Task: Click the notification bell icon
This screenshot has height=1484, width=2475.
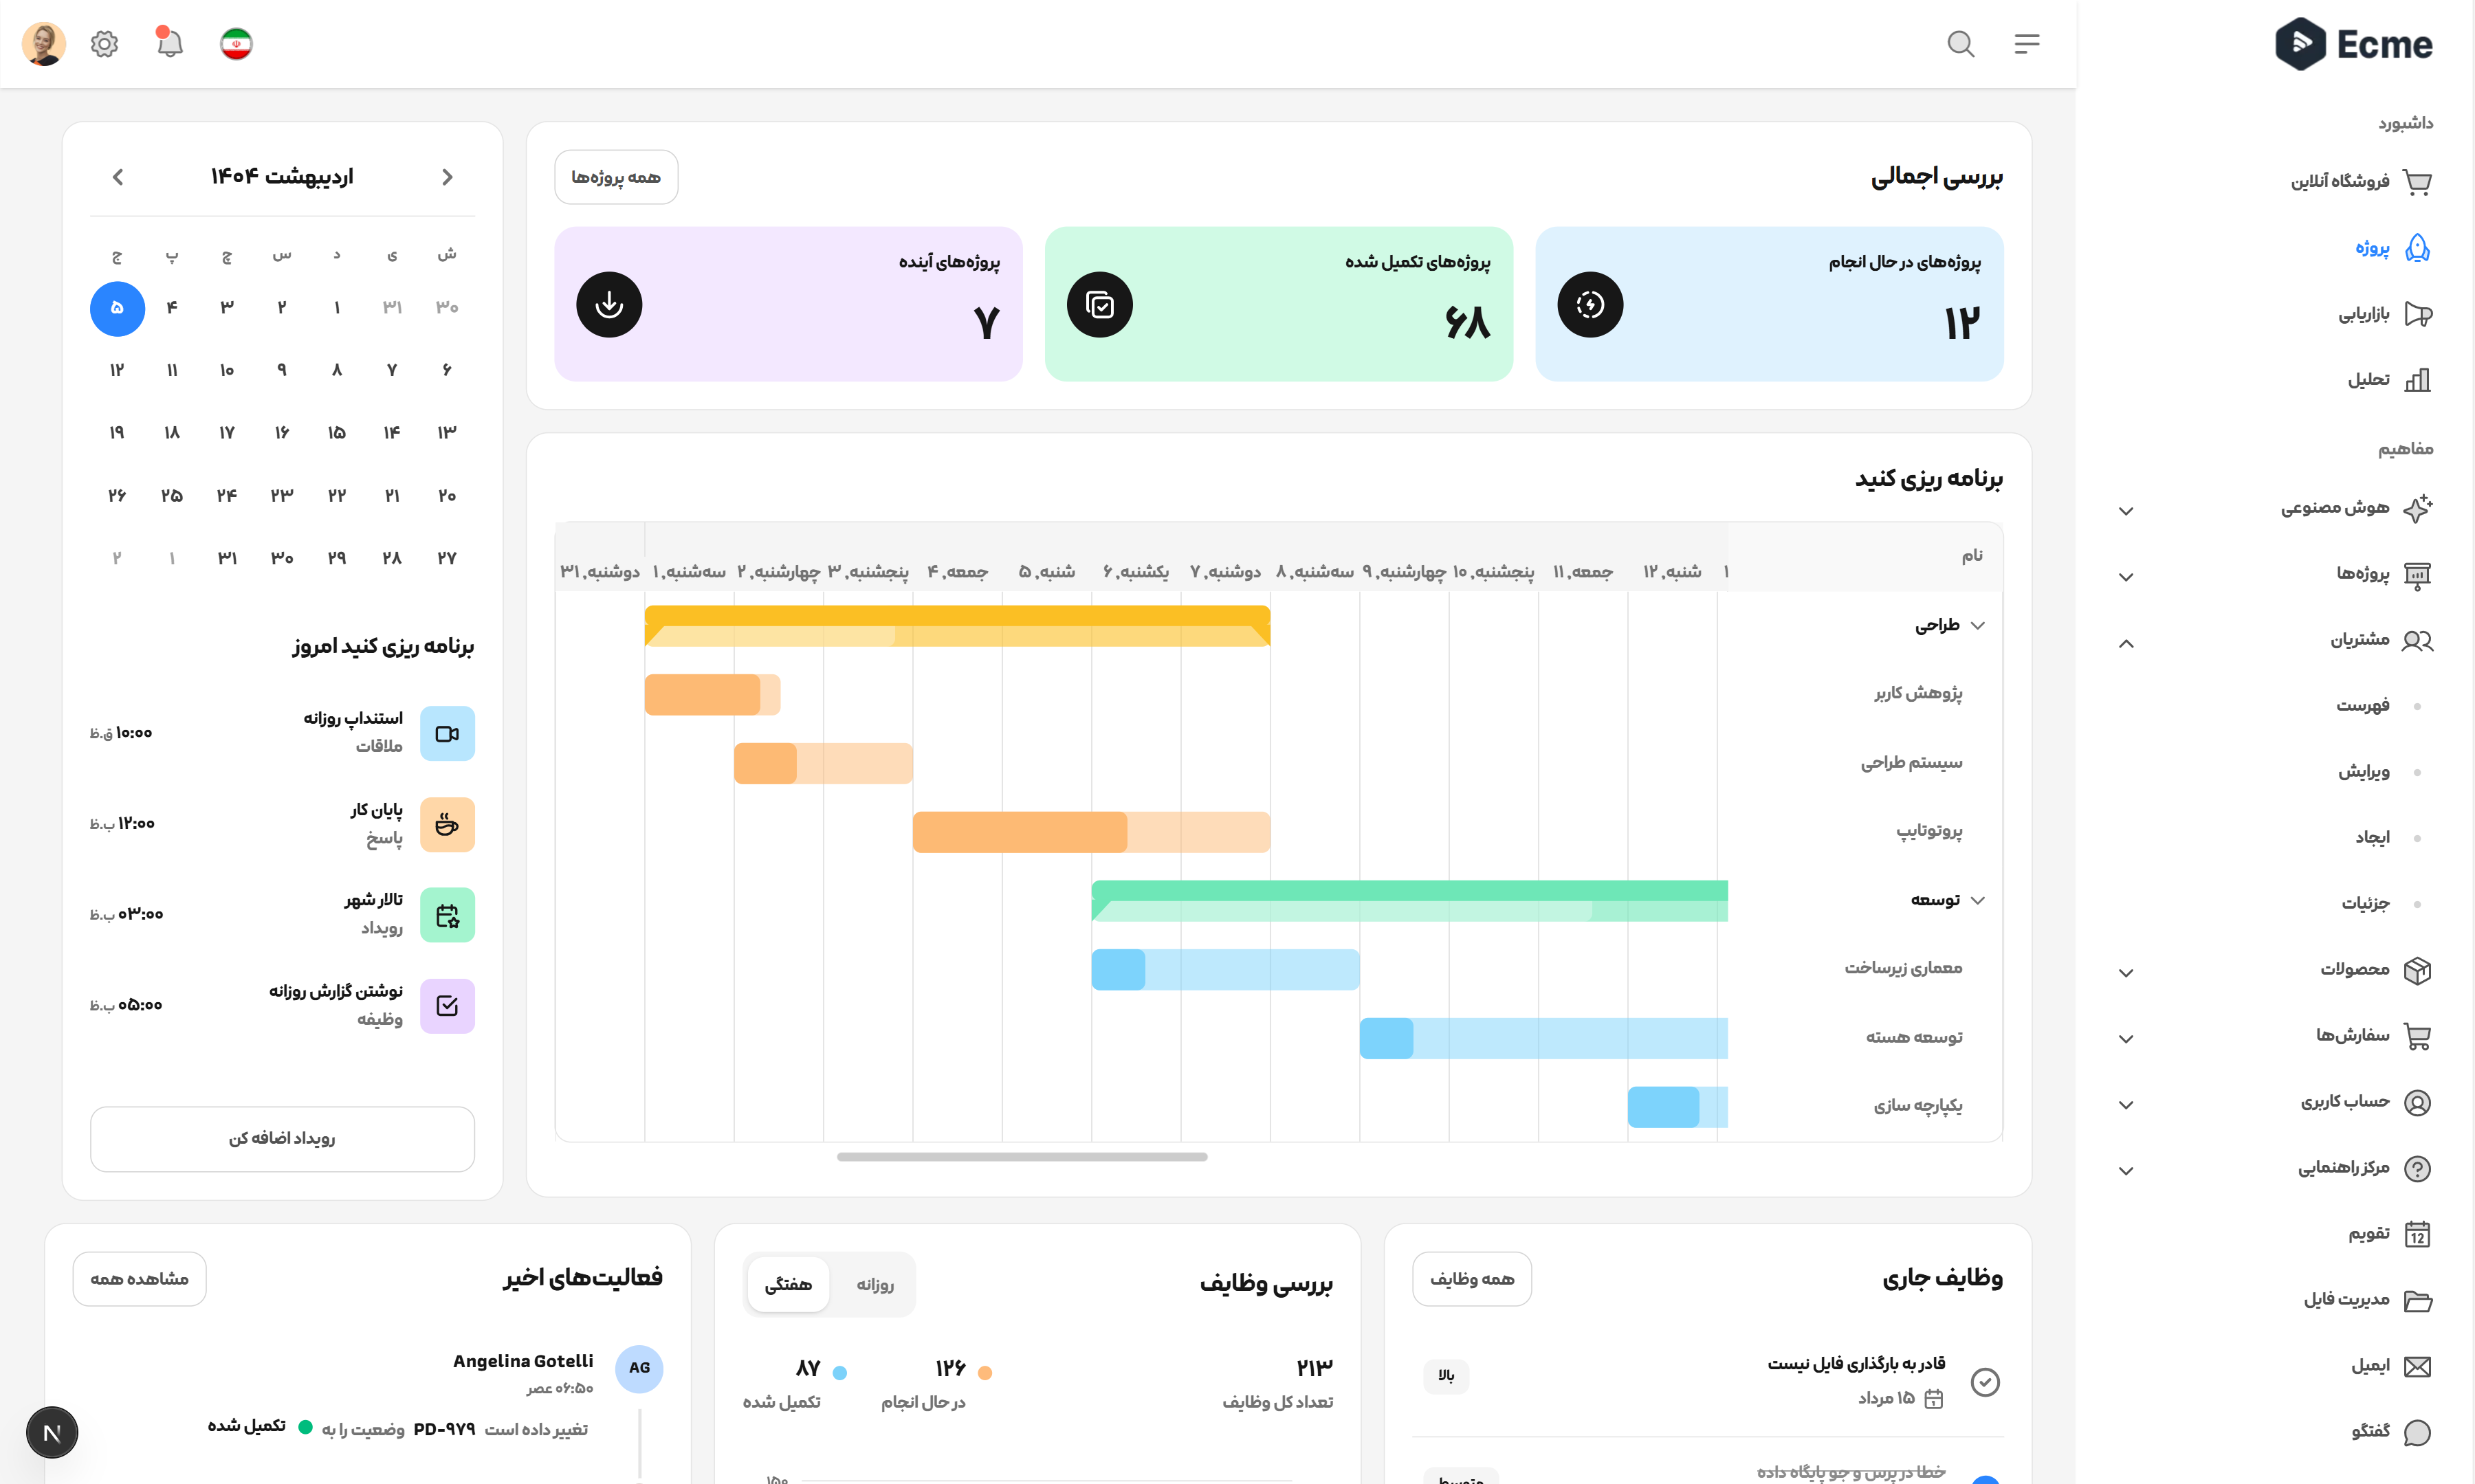Action: point(170,44)
